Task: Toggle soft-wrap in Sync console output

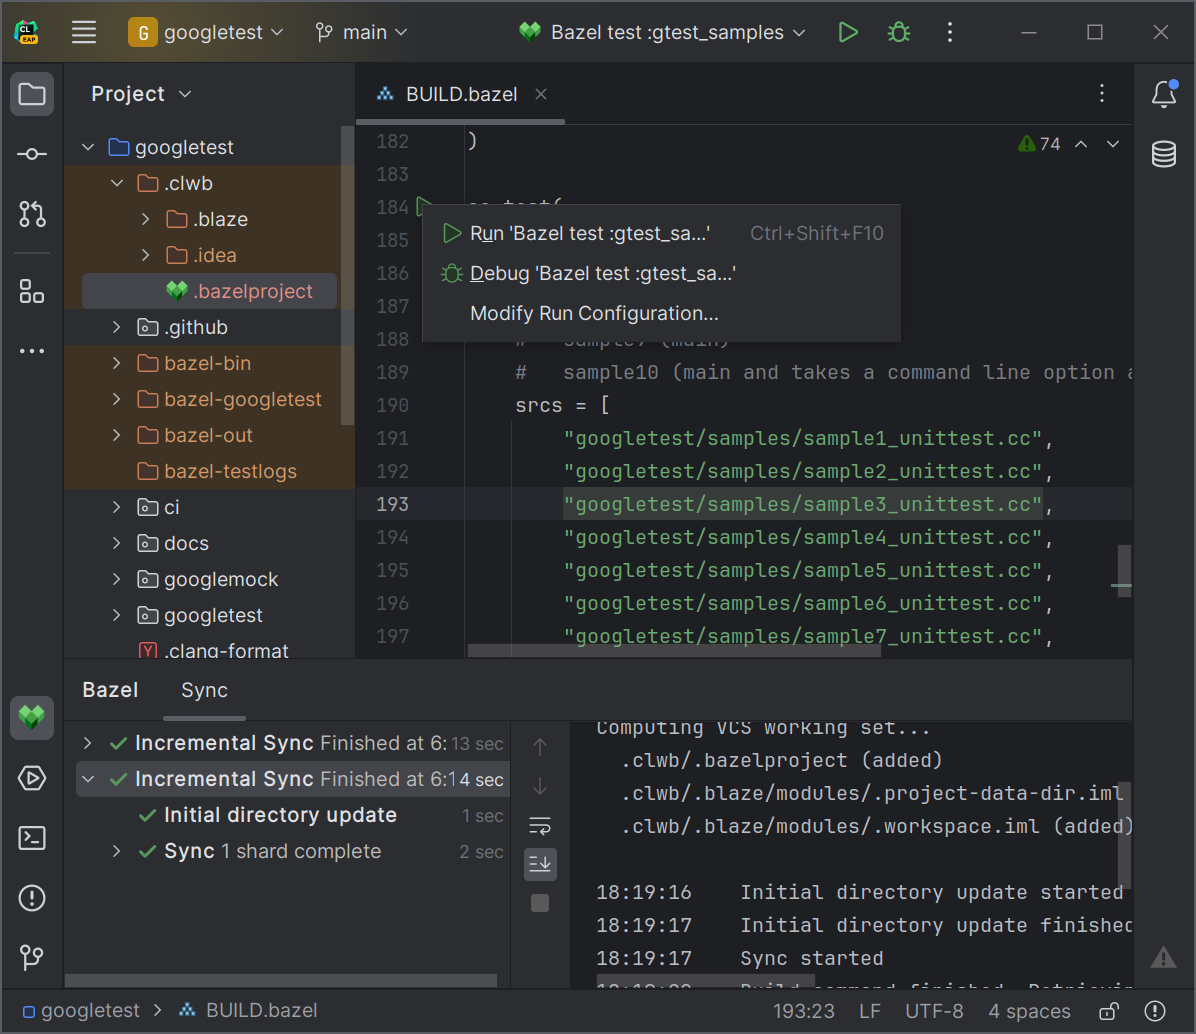Action: pyautogui.click(x=540, y=825)
